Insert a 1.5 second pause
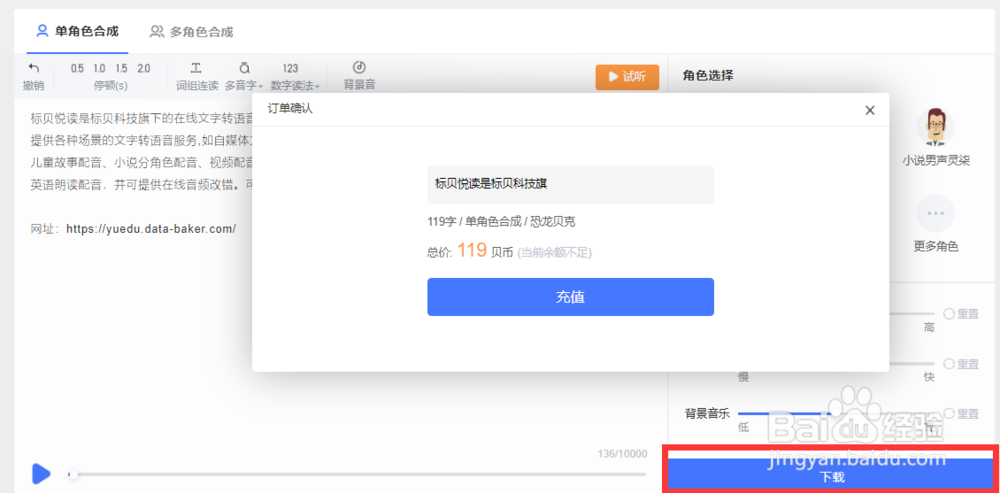The image size is (1000, 493). click(x=121, y=69)
